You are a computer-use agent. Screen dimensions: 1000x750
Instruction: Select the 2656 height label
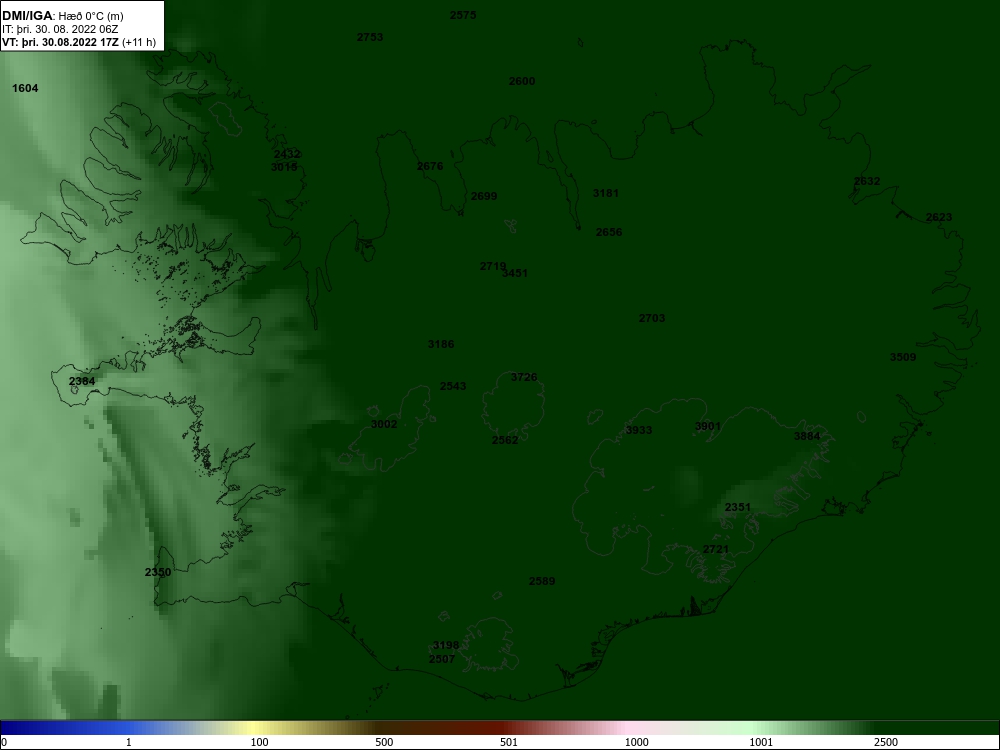click(609, 232)
